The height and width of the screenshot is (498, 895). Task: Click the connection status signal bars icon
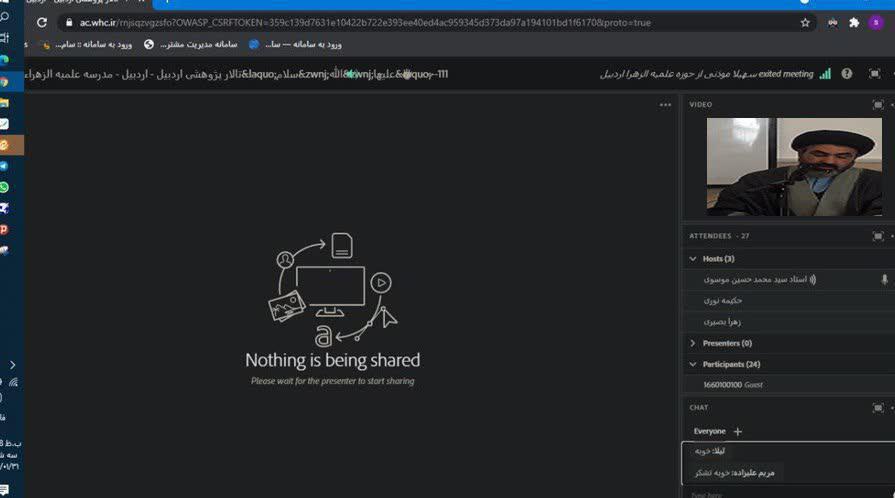point(824,74)
